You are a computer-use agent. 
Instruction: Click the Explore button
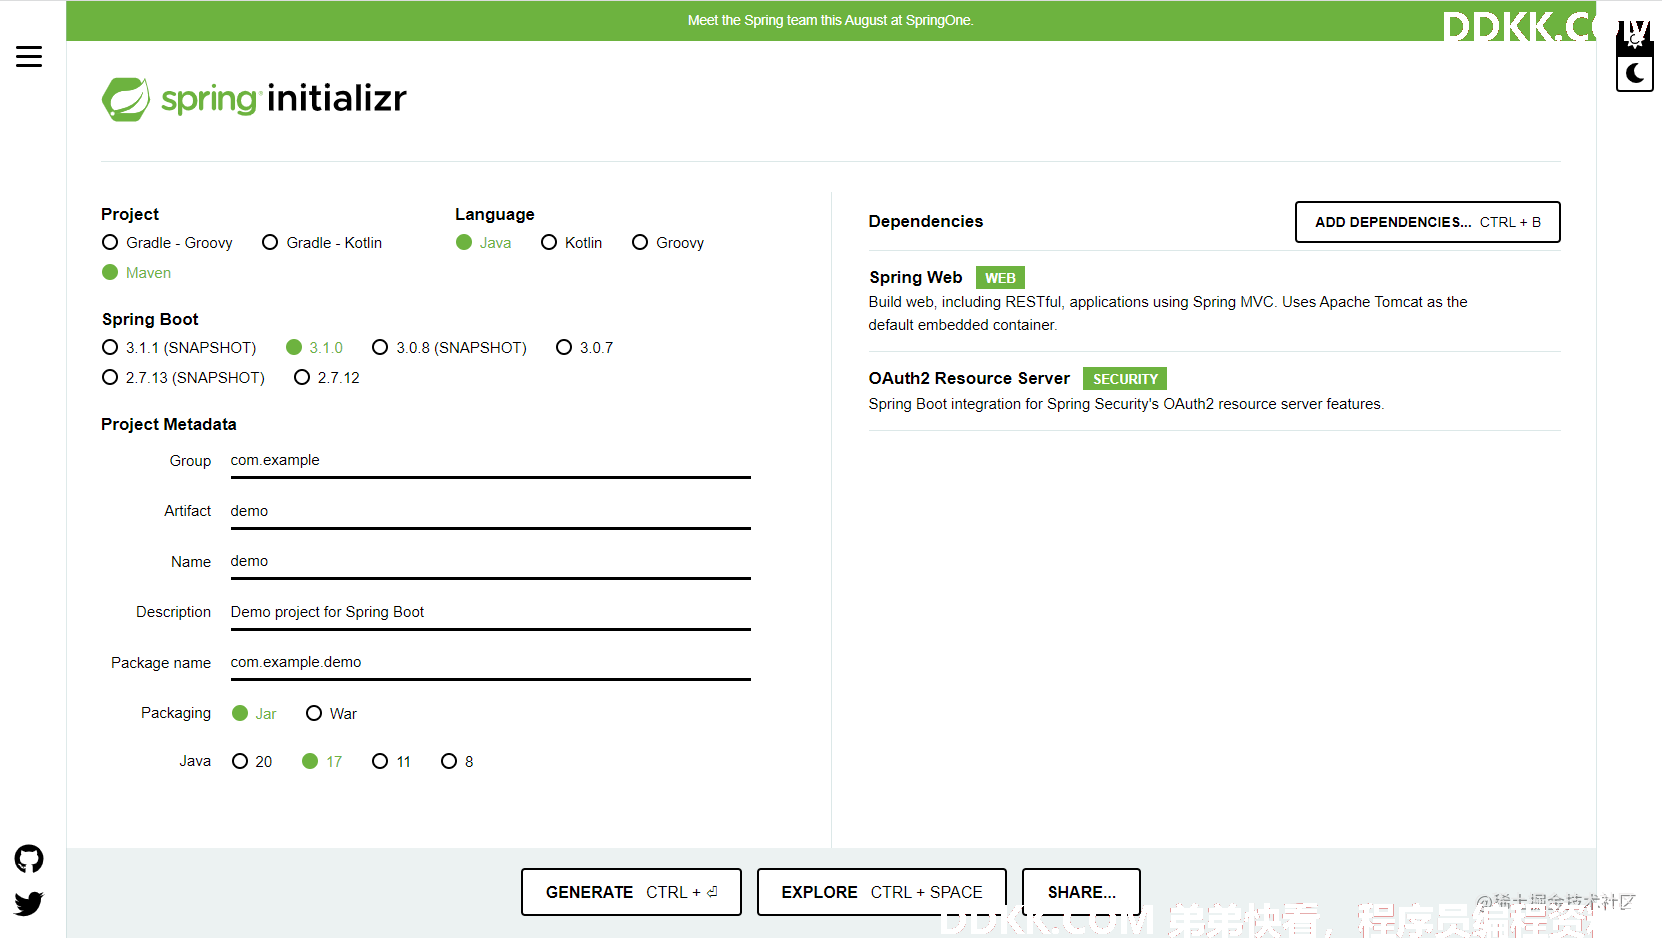point(881,892)
